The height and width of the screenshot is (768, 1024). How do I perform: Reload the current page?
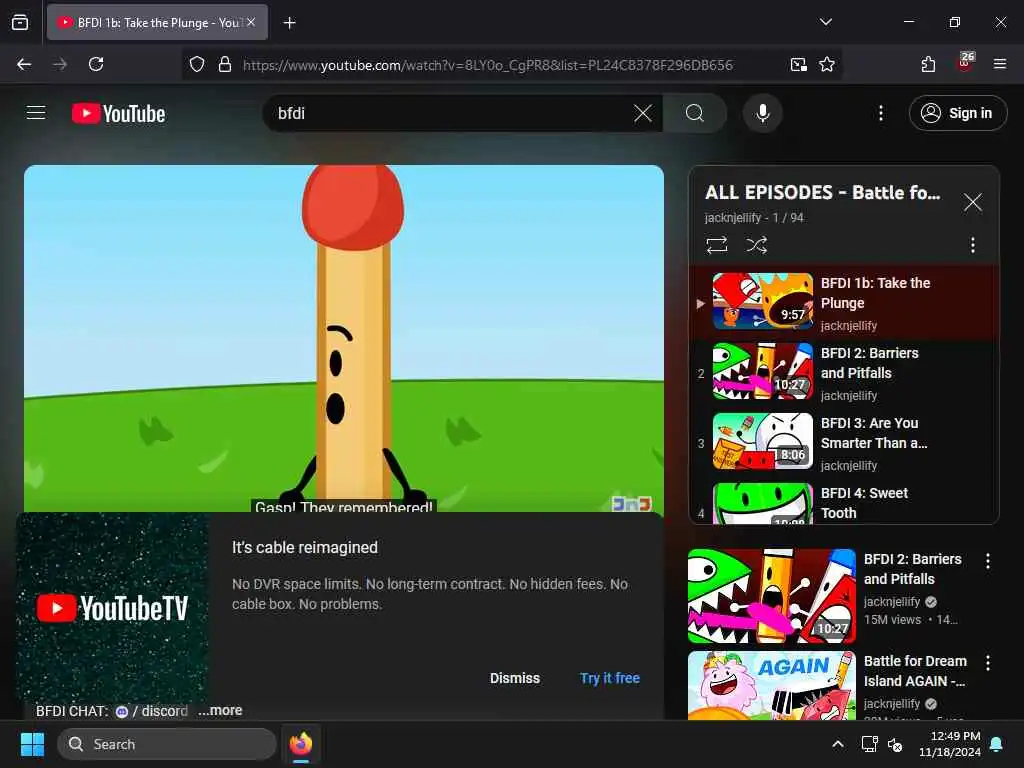click(x=96, y=64)
